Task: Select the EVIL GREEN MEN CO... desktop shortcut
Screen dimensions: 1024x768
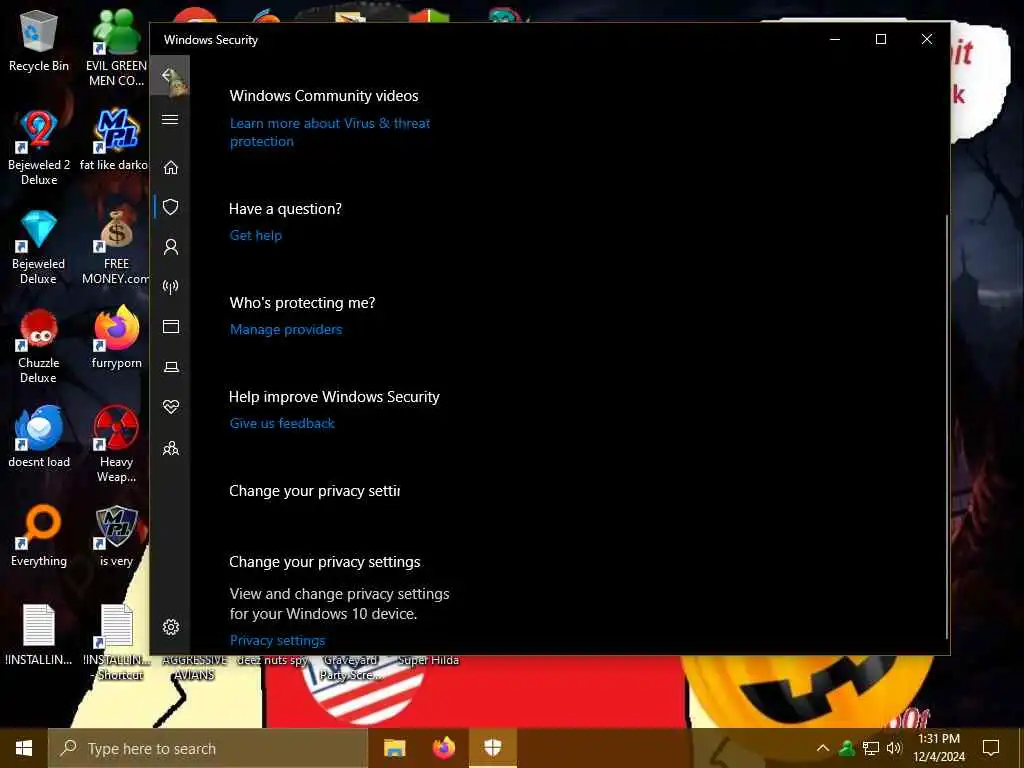Action: (x=116, y=48)
